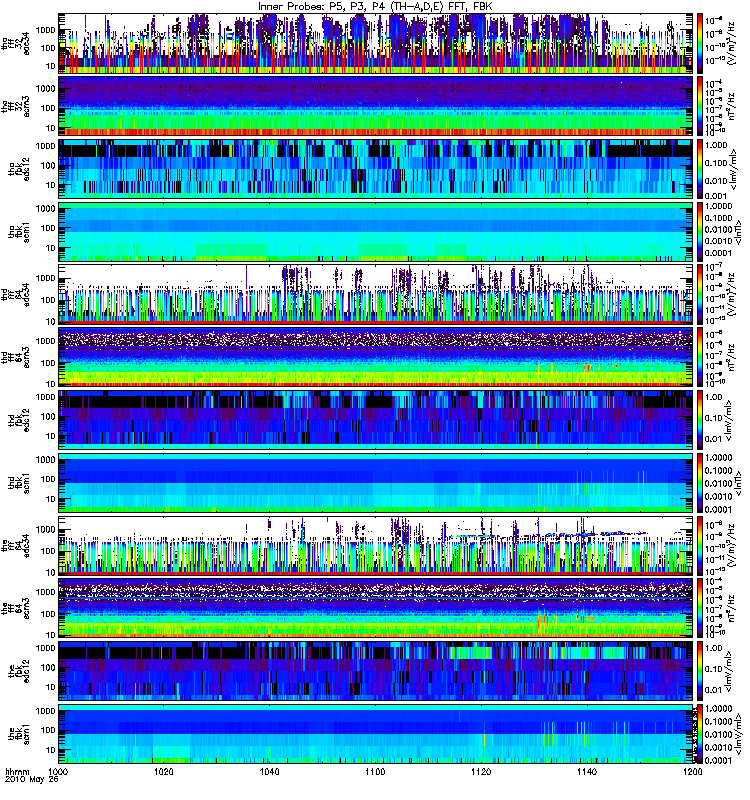This screenshot has height=800, width=750.
Task: Select the "thd fff 64 edc34" panel label
Action: 15,294
